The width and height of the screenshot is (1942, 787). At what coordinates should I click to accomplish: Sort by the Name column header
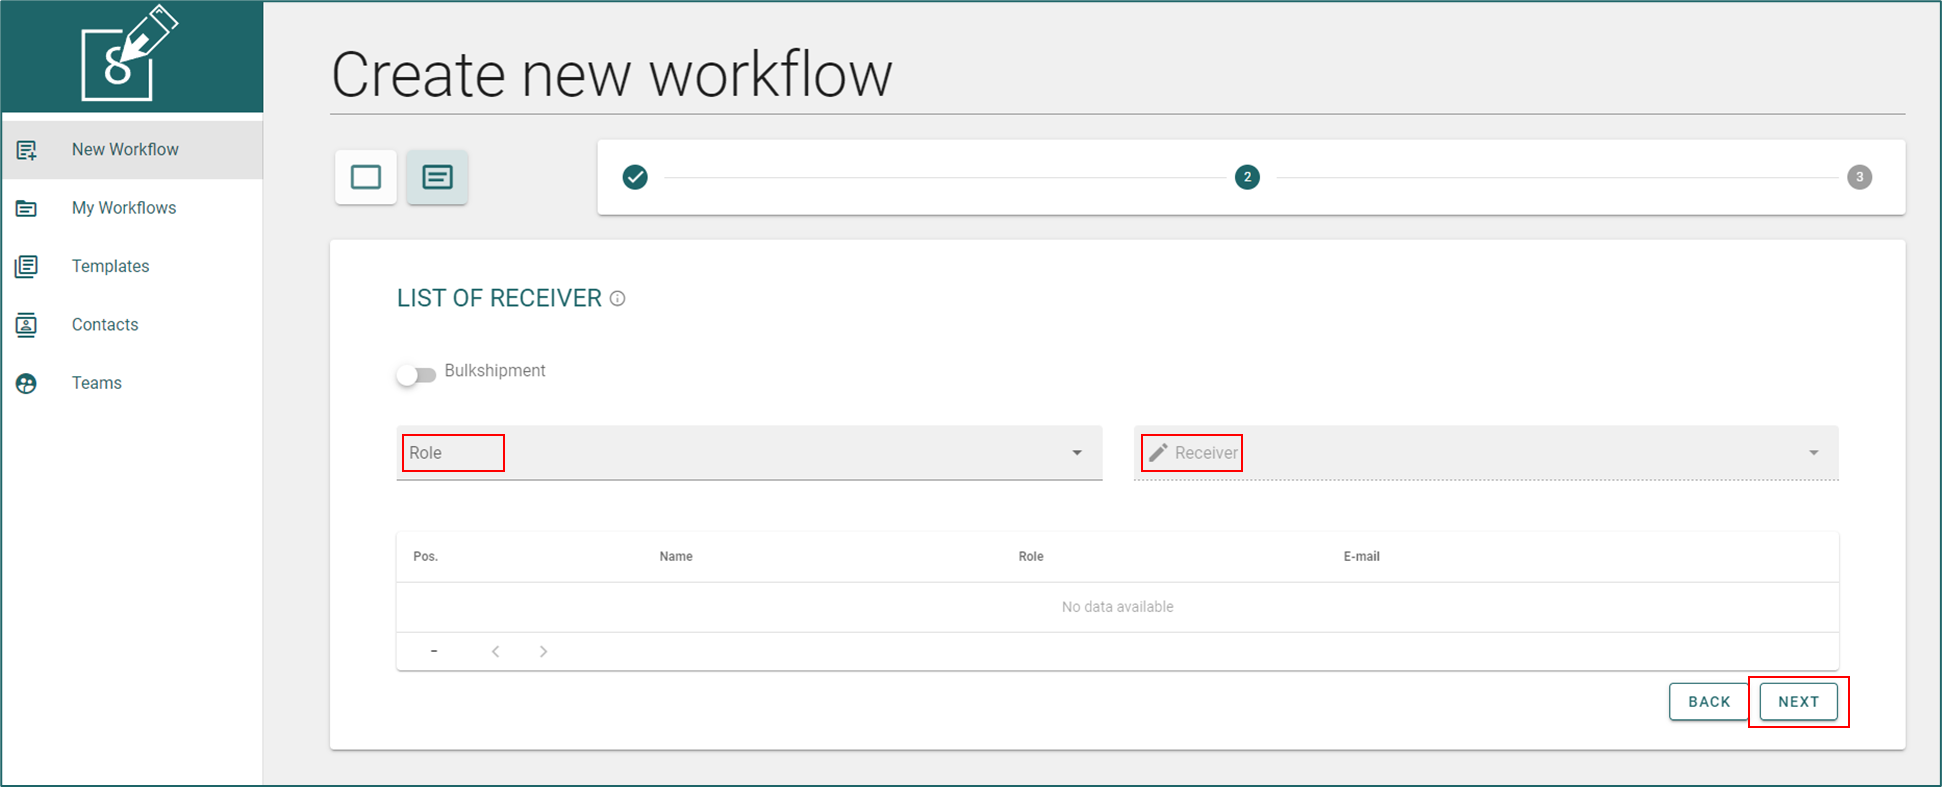pos(676,556)
